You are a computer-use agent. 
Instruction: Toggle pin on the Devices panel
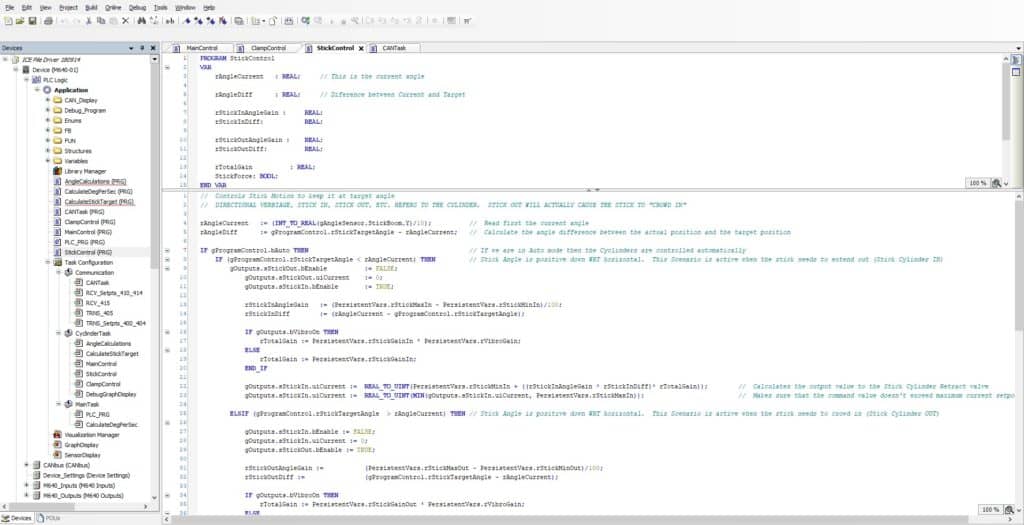143,48
